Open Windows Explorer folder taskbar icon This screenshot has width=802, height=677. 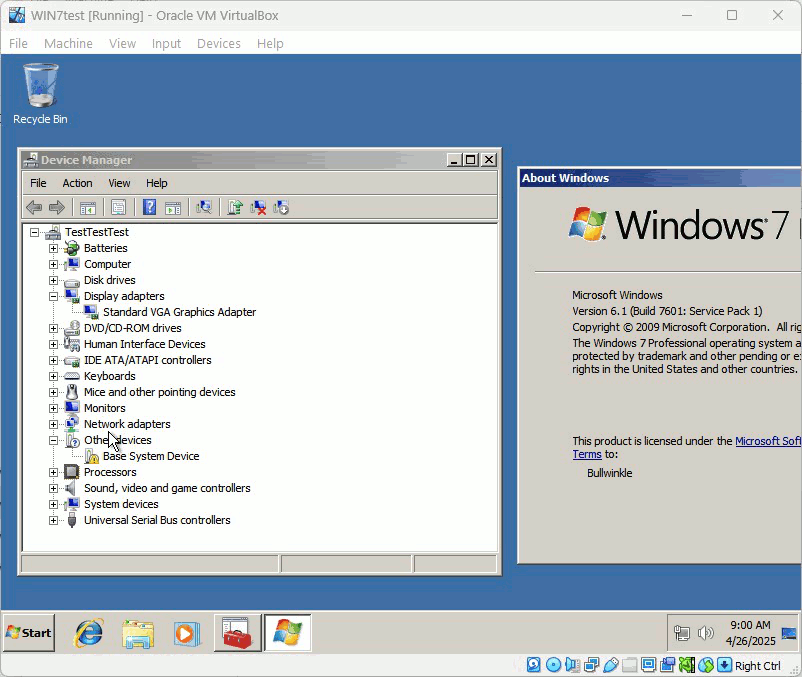(x=138, y=633)
